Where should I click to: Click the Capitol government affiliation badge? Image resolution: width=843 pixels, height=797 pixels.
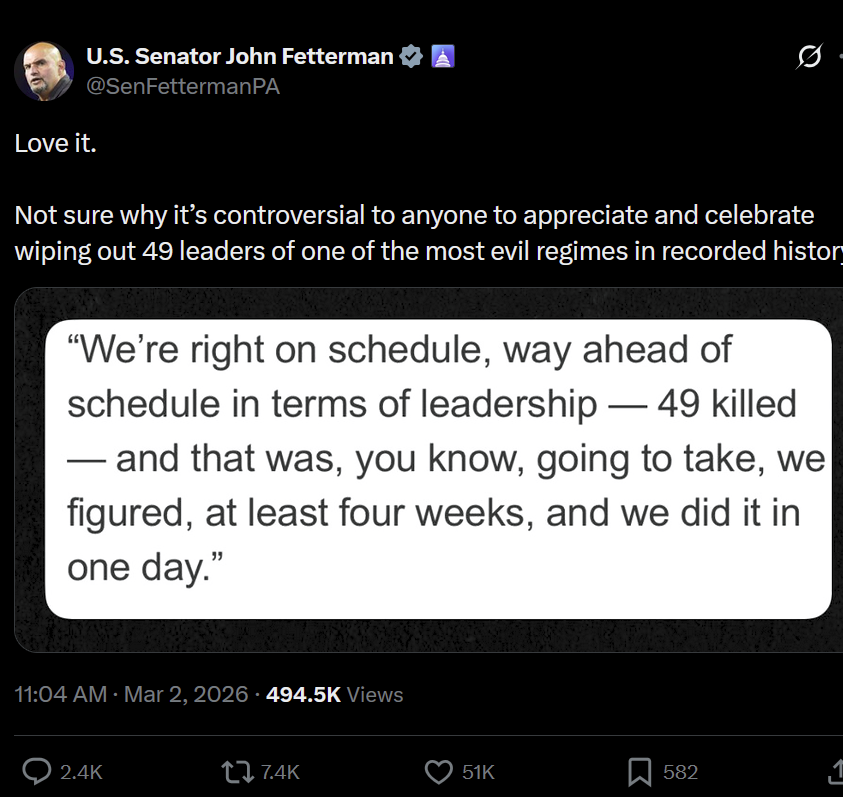click(x=442, y=57)
